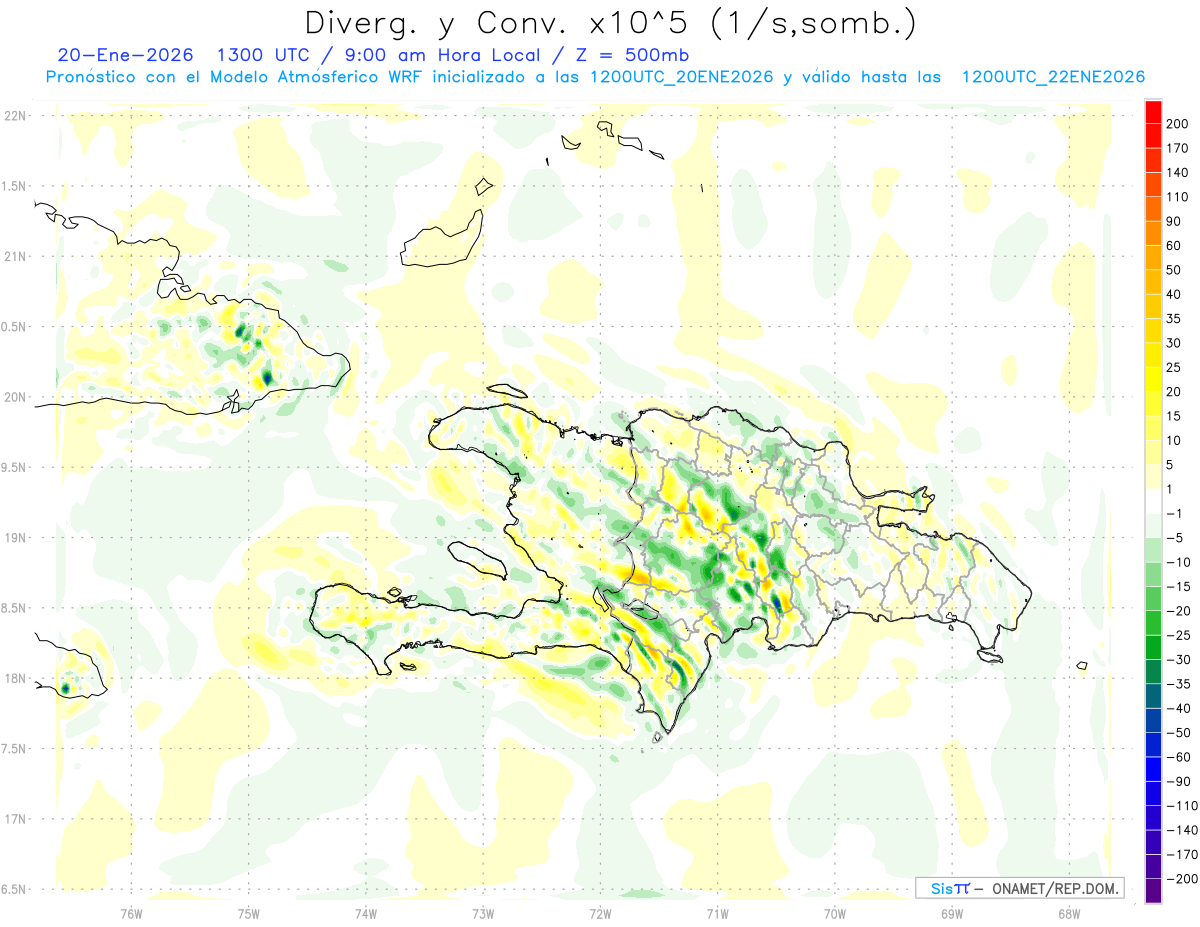Select the white swatch between 1 and -1
This screenshot has width=1200, height=927.
(x=1154, y=500)
